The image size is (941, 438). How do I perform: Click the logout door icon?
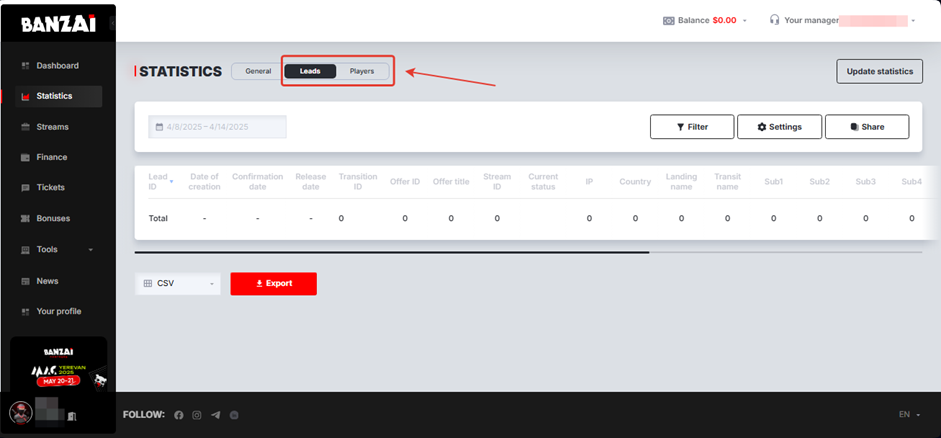pos(71,416)
